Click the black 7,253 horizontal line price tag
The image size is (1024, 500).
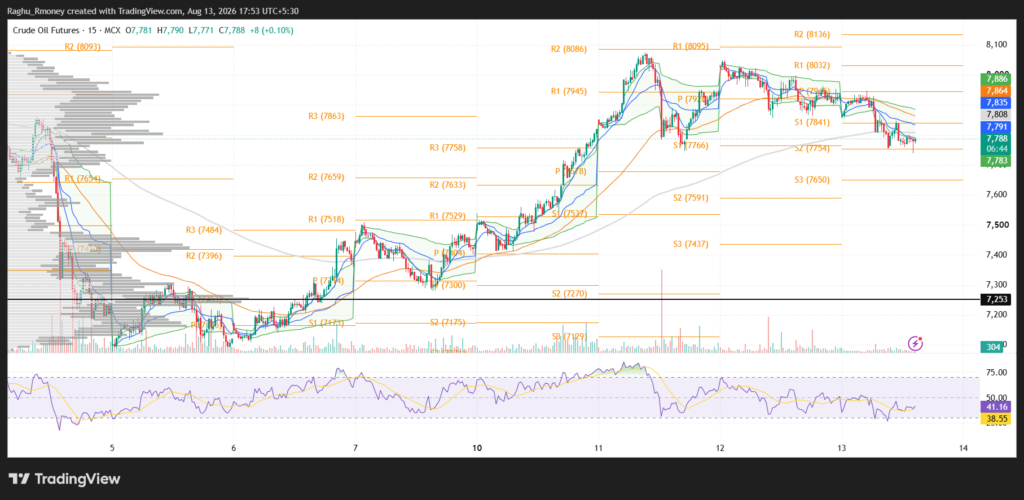[997, 299]
